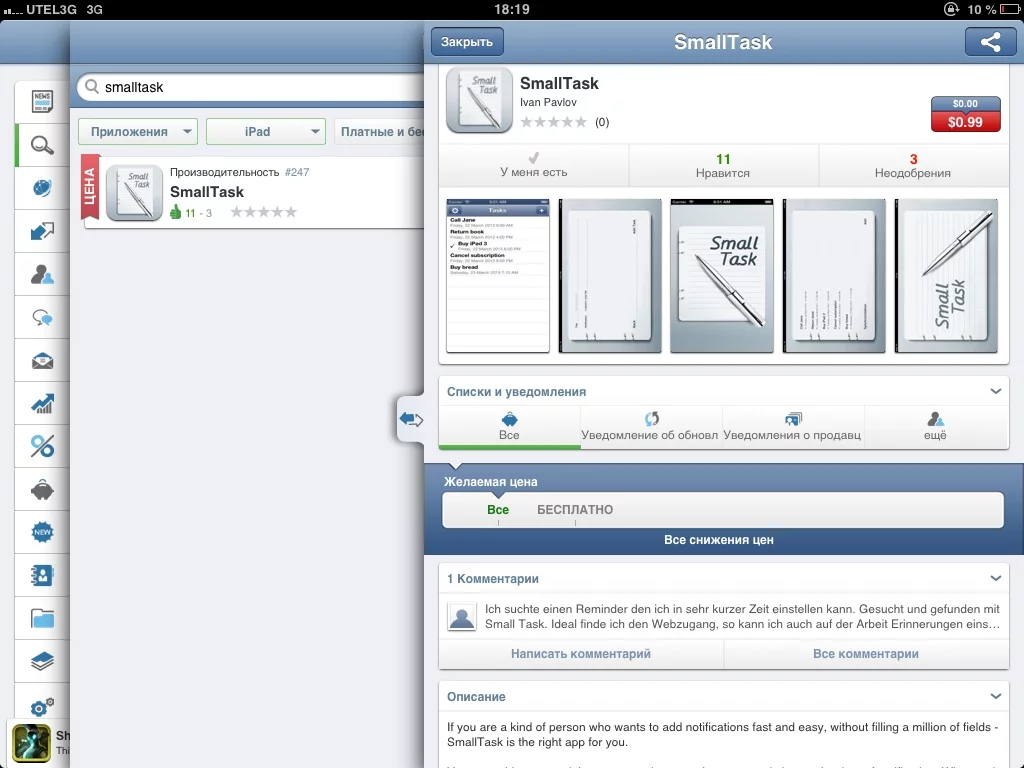Tap the panel swap arrows handle
The image size is (1024, 768).
click(411, 419)
